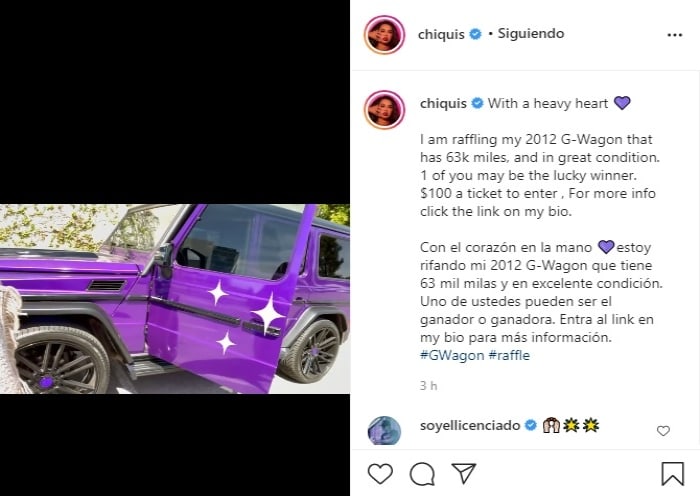The width and height of the screenshot is (700, 496).
Task: Click the verified badge in the header
Action: point(476,34)
